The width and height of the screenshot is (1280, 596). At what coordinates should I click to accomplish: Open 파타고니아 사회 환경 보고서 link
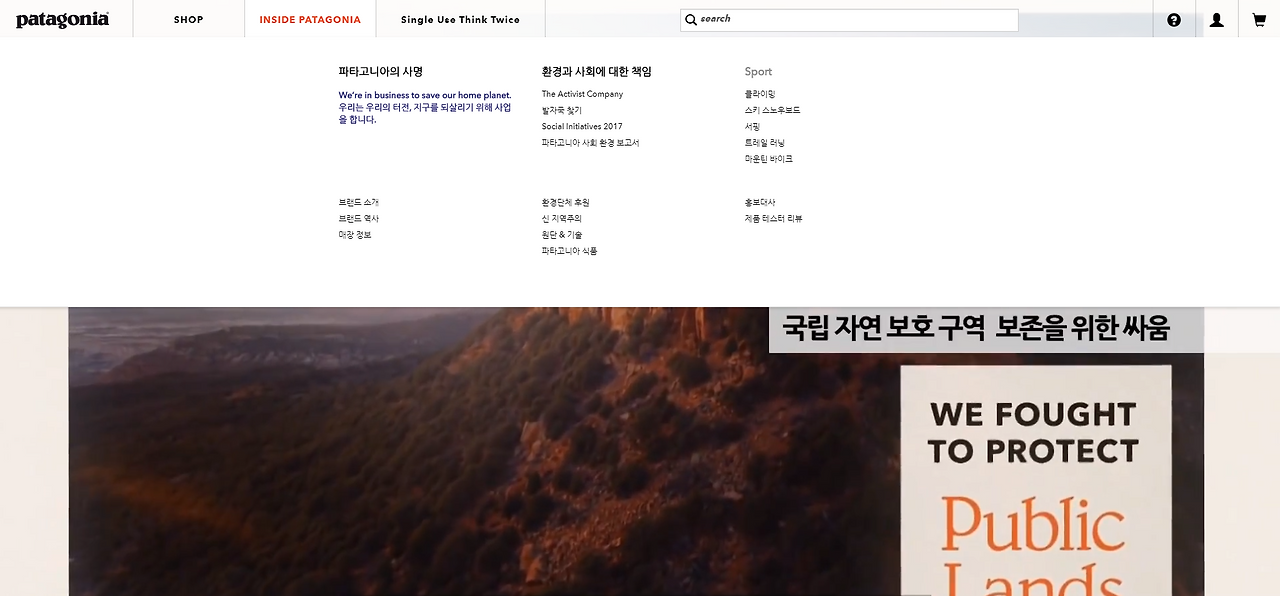(590, 143)
